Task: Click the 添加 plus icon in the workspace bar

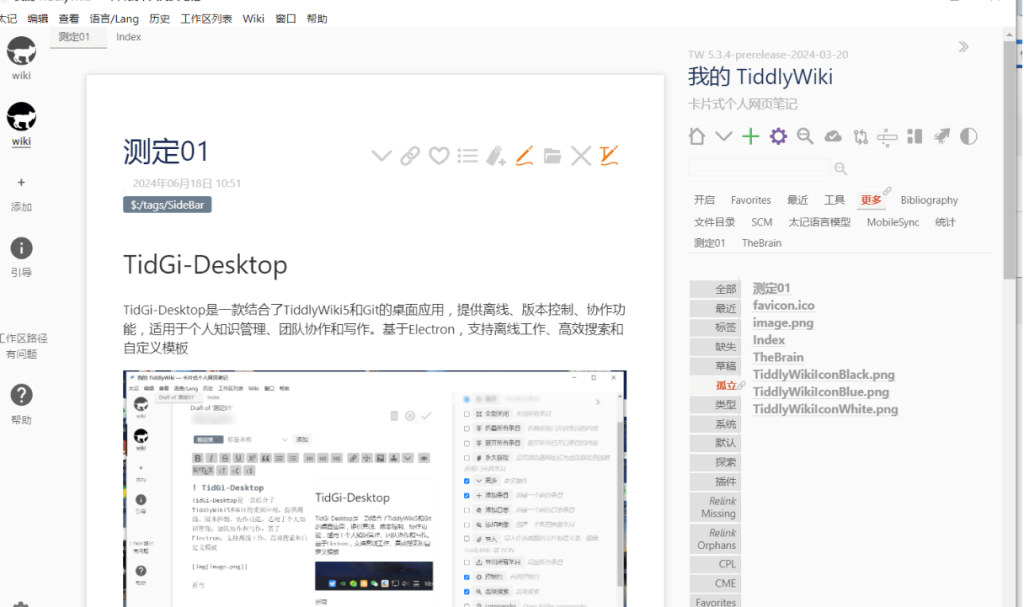Action: click(21, 182)
